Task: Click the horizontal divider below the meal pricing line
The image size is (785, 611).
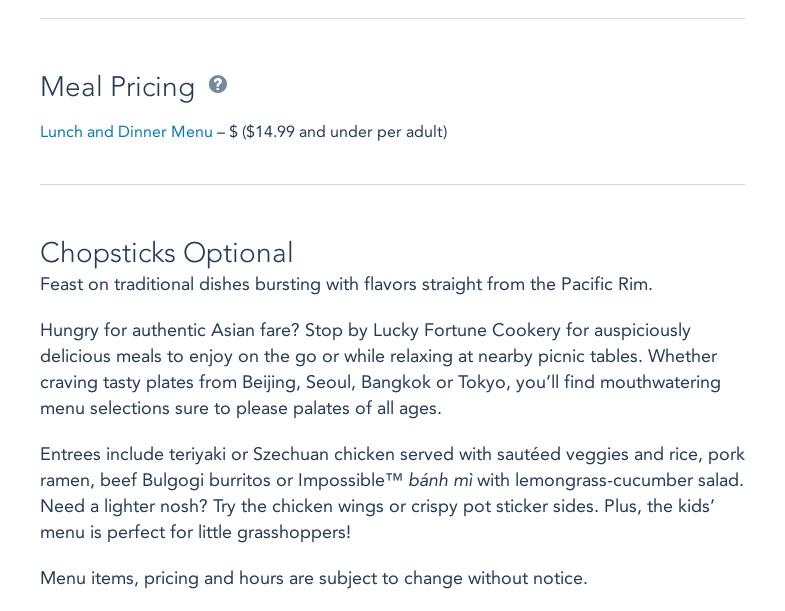Action: (x=392, y=184)
